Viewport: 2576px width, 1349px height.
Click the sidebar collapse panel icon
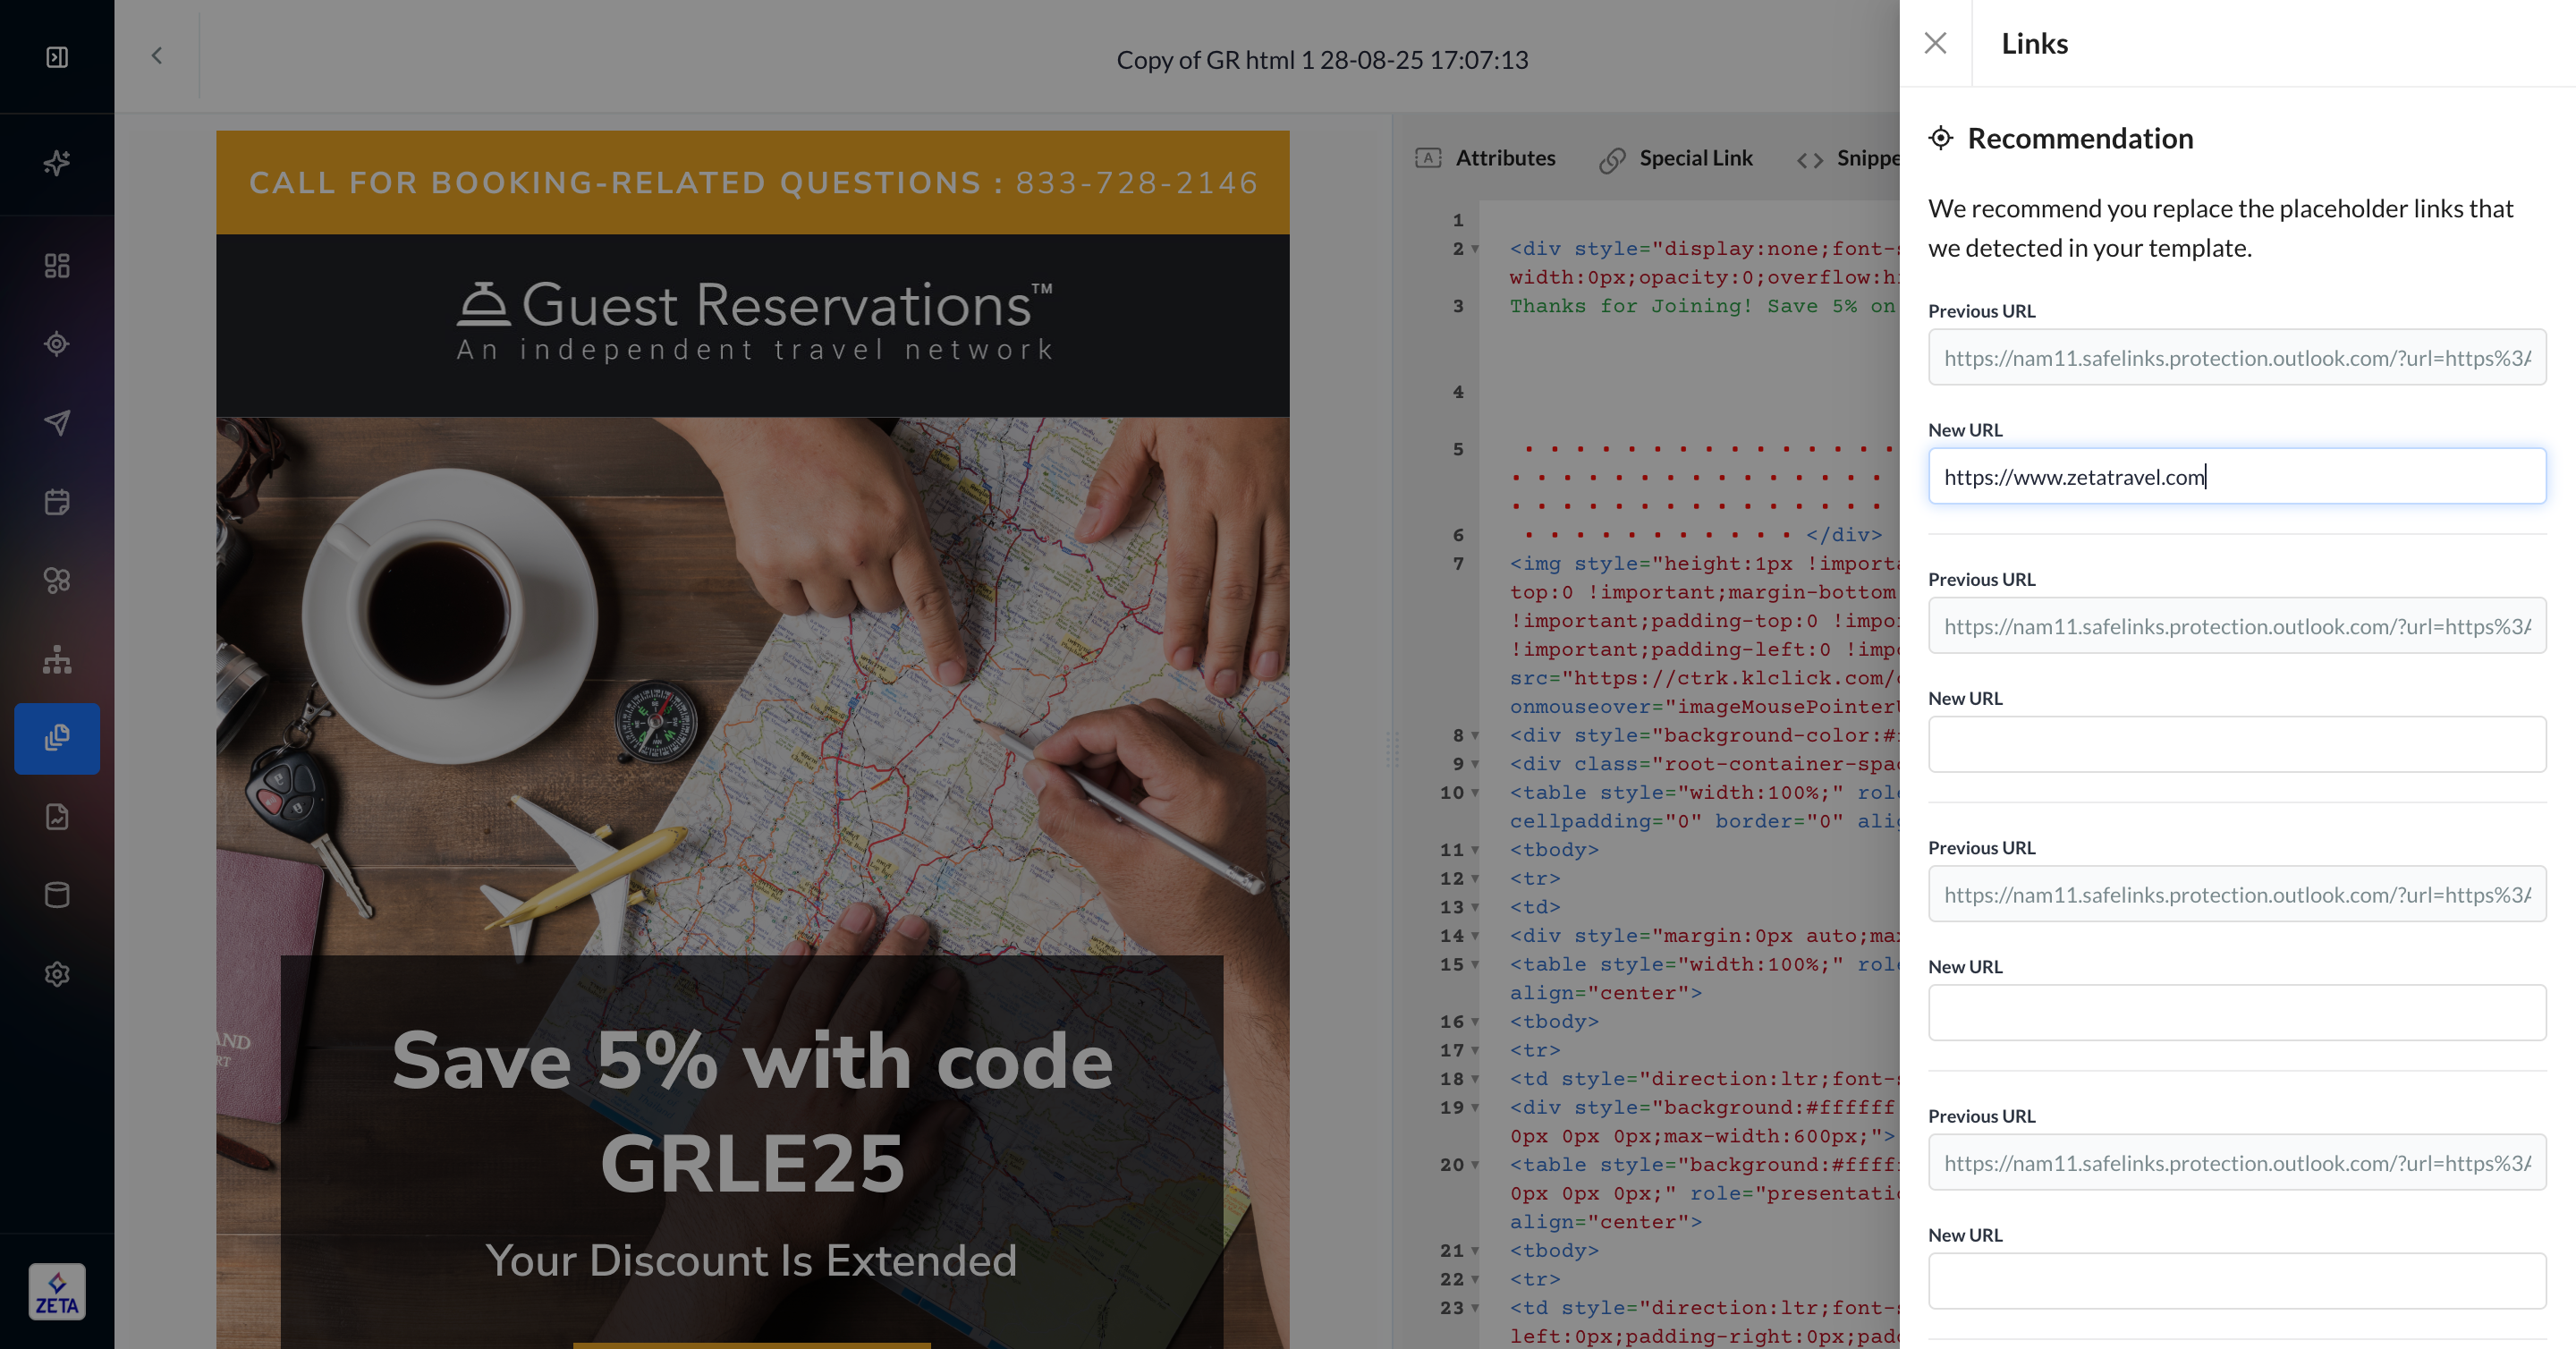57,57
